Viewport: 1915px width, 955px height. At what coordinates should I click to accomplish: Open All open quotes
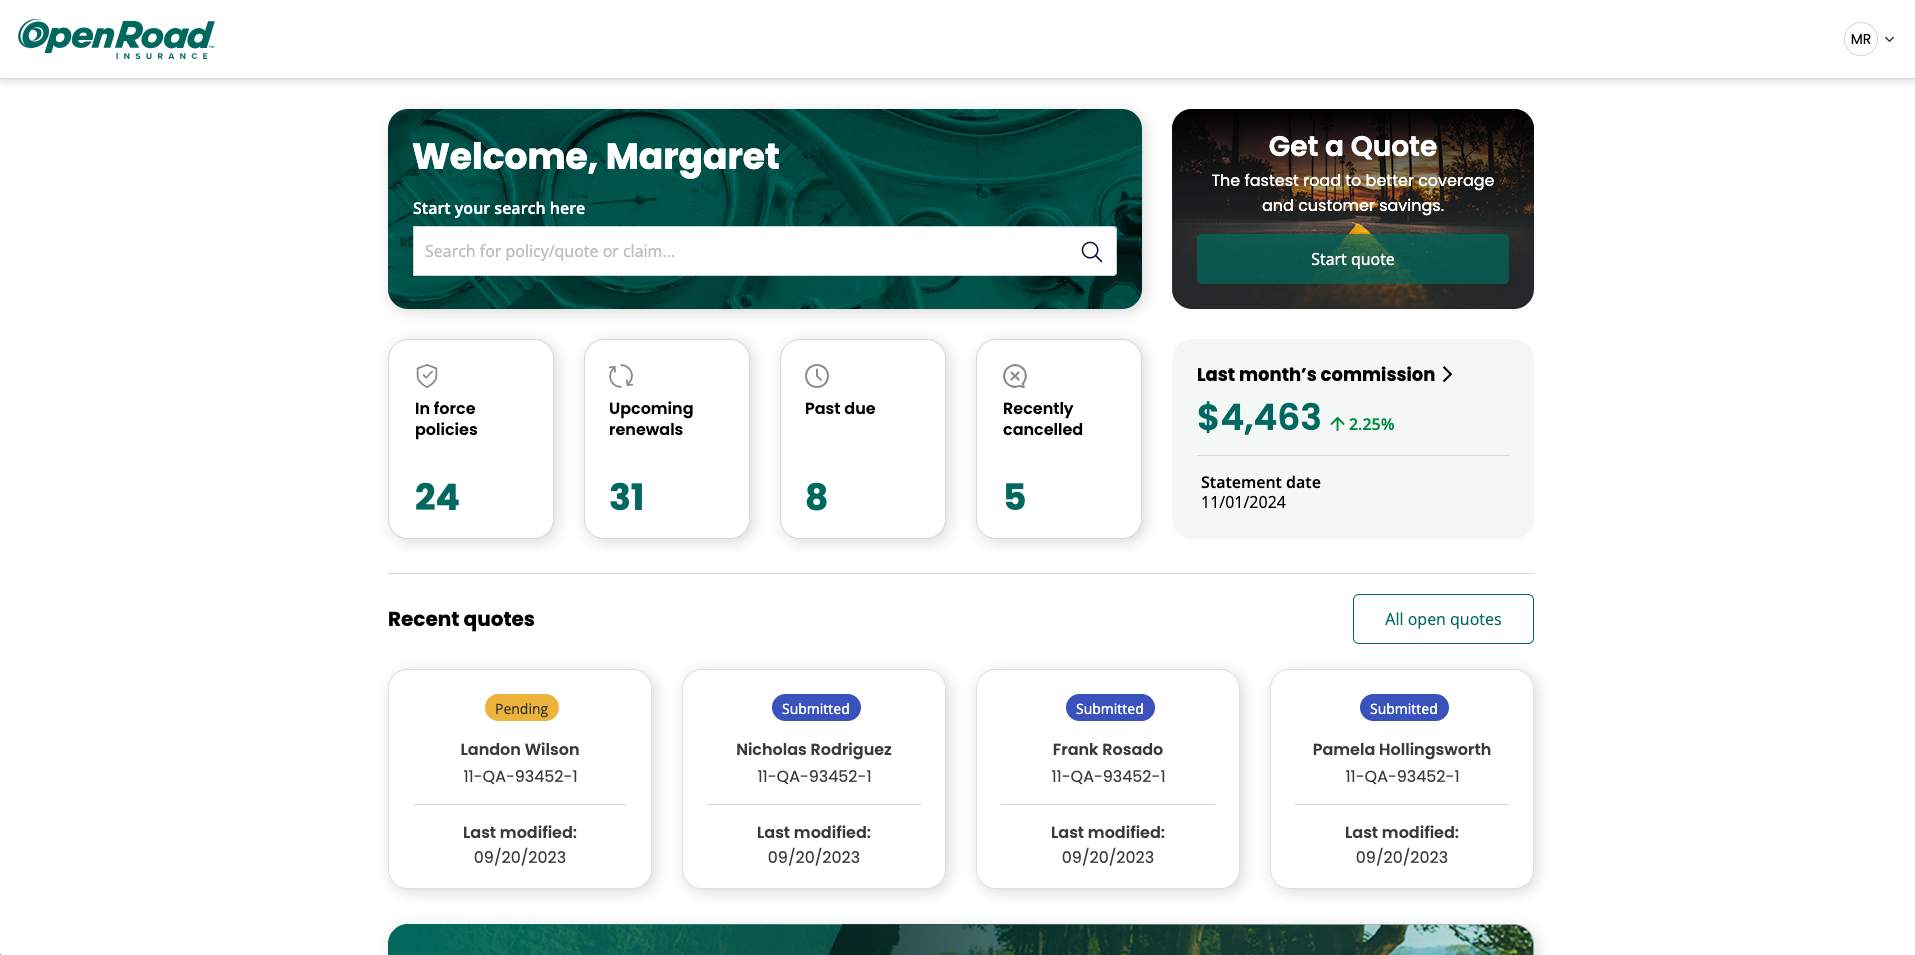[1442, 619]
